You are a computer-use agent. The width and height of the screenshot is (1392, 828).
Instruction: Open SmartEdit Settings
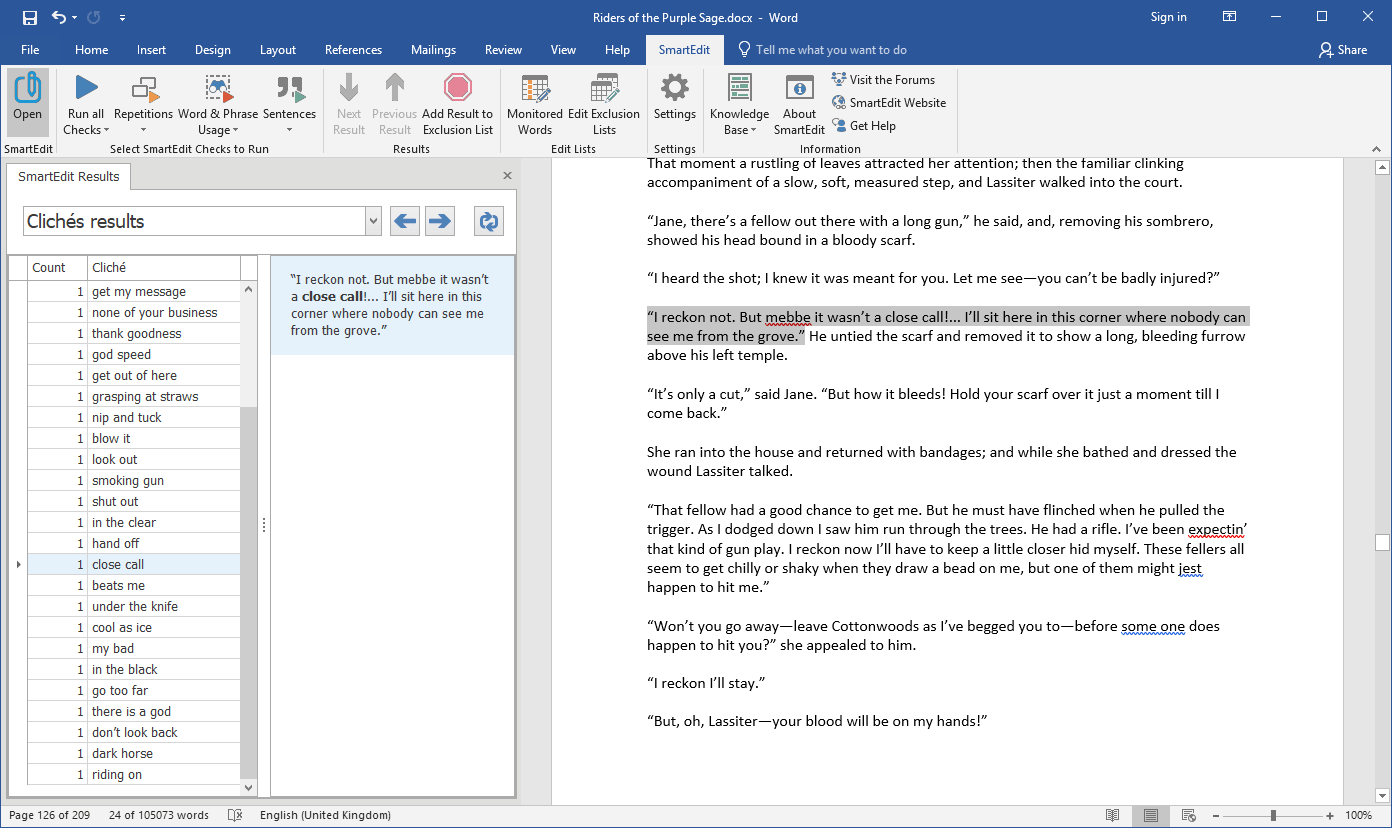click(x=674, y=100)
